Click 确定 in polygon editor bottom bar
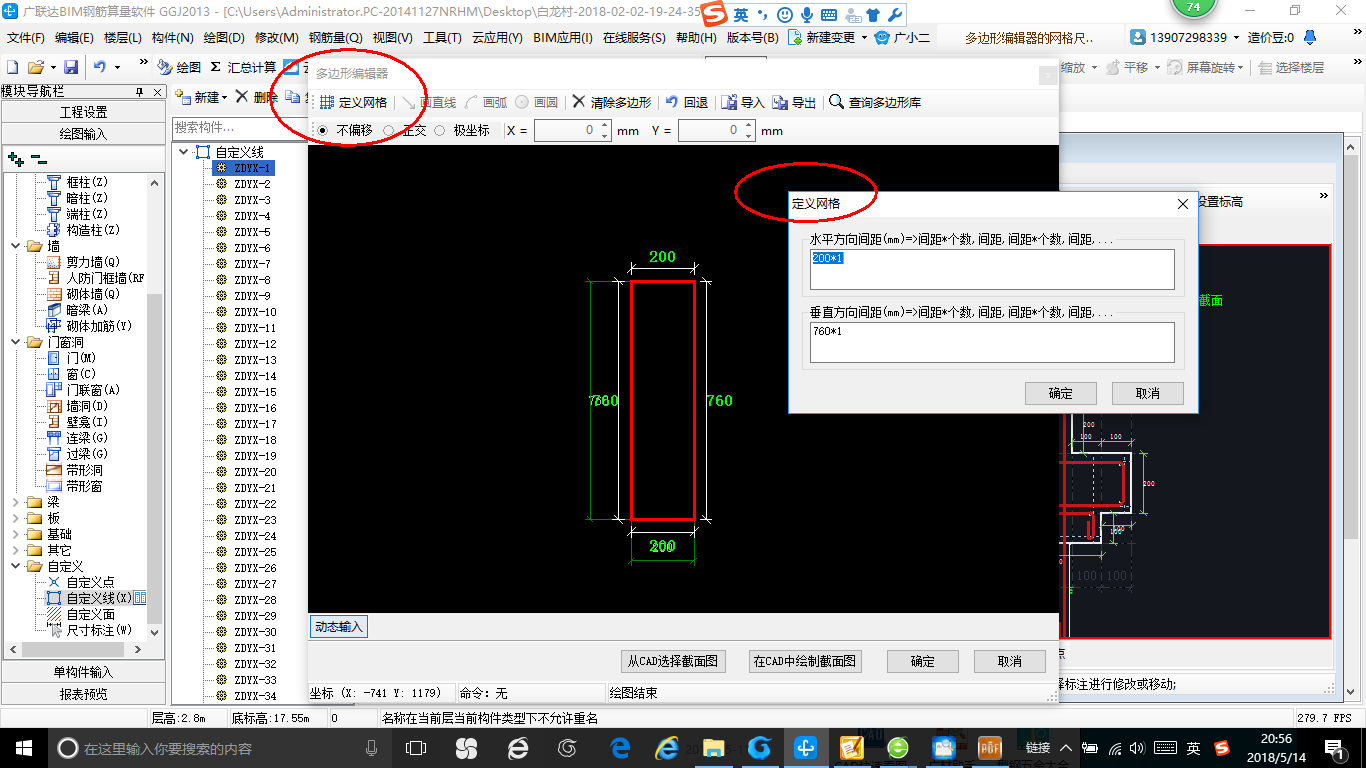The image size is (1366, 768). (923, 661)
